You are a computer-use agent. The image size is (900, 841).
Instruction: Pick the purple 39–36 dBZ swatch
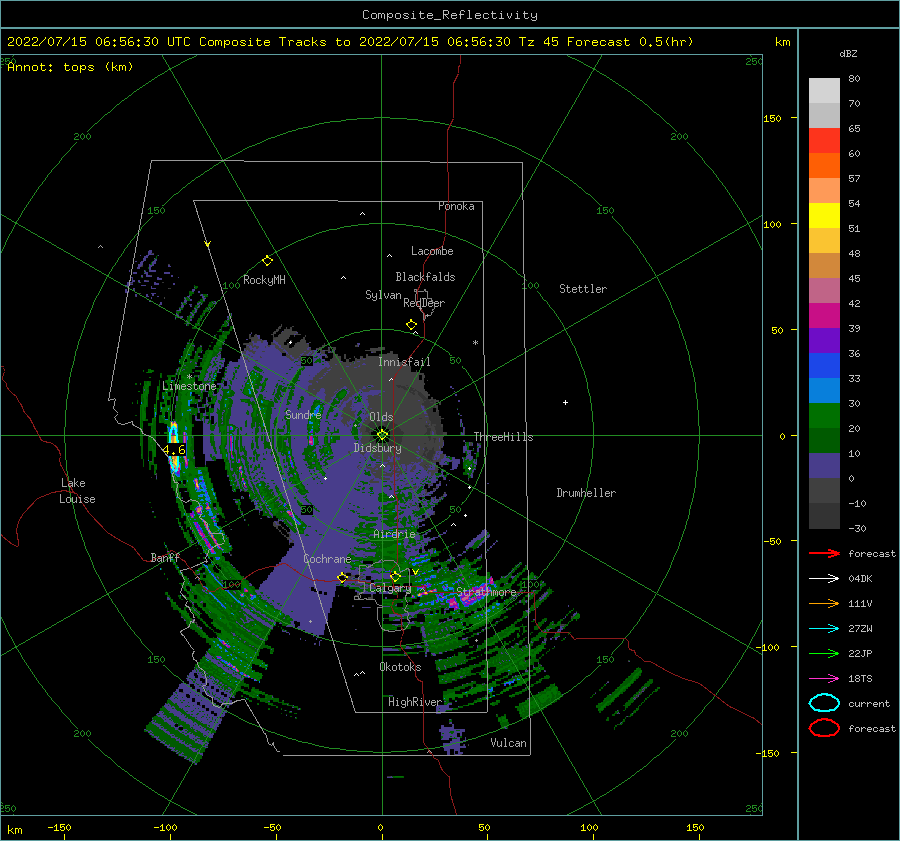(x=824, y=341)
